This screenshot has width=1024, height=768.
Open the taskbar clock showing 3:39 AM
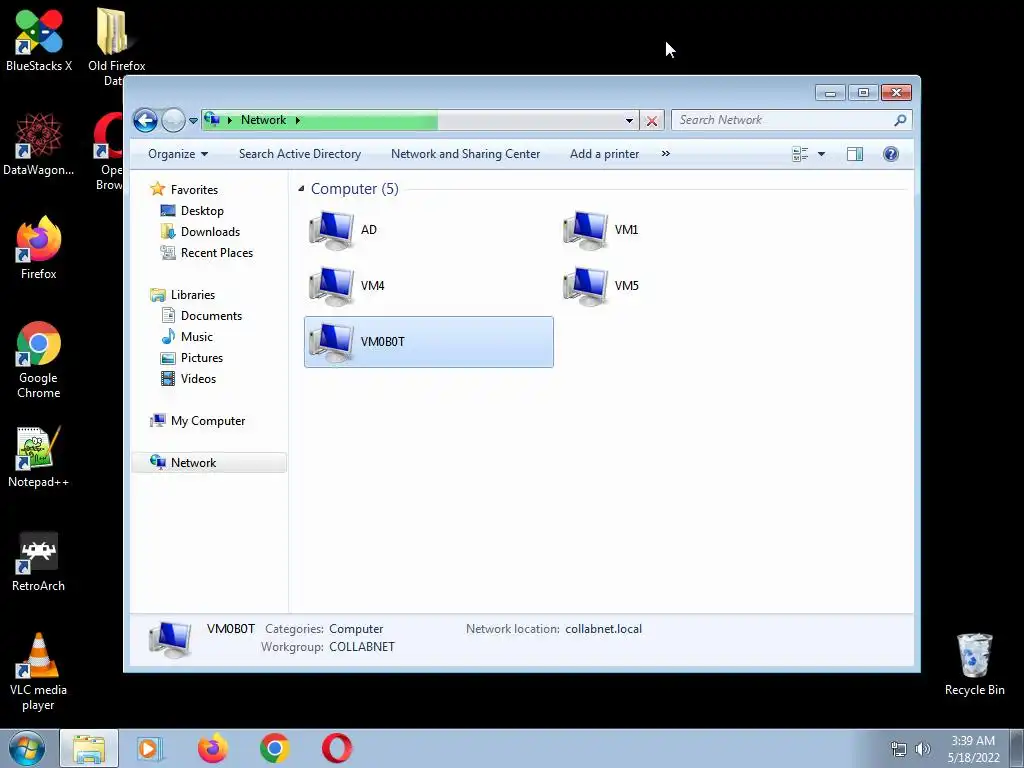click(x=973, y=749)
